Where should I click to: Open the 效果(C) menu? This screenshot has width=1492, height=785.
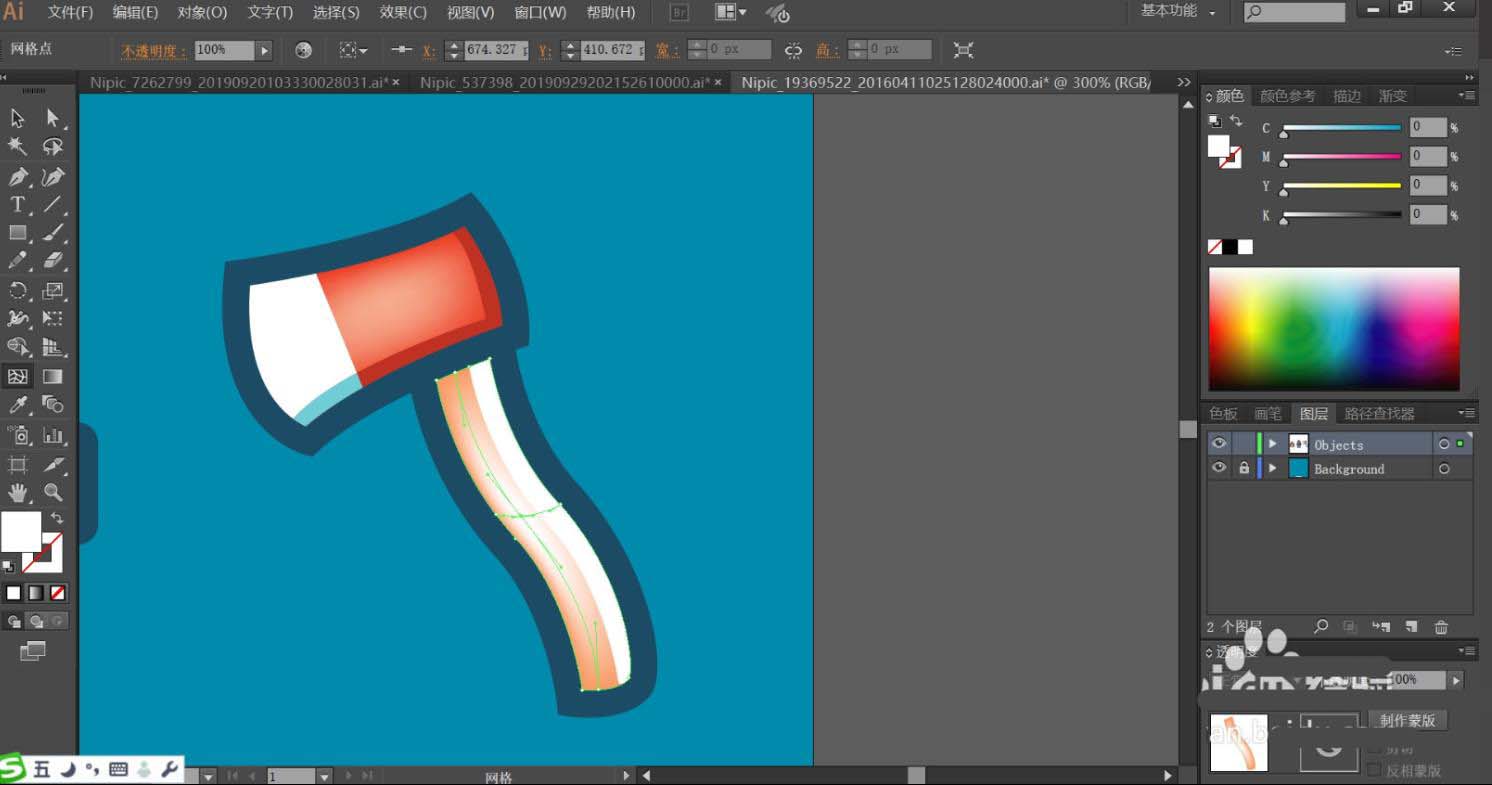[403, 12]
